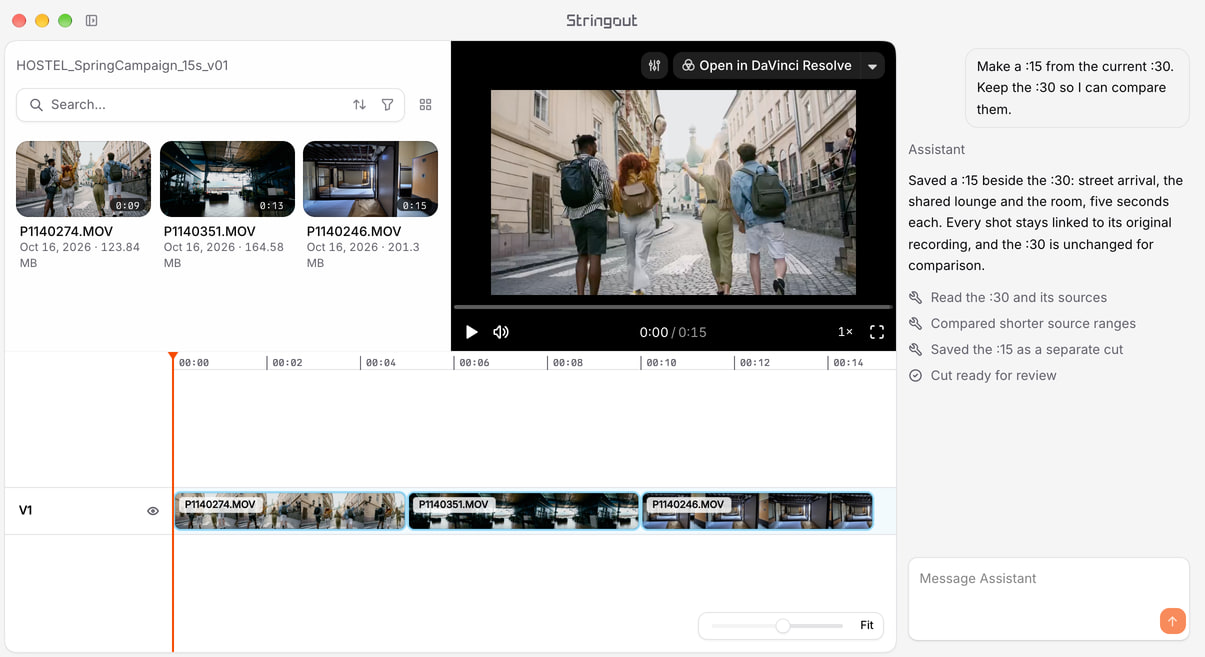Click the Fit zoom button

867,626
